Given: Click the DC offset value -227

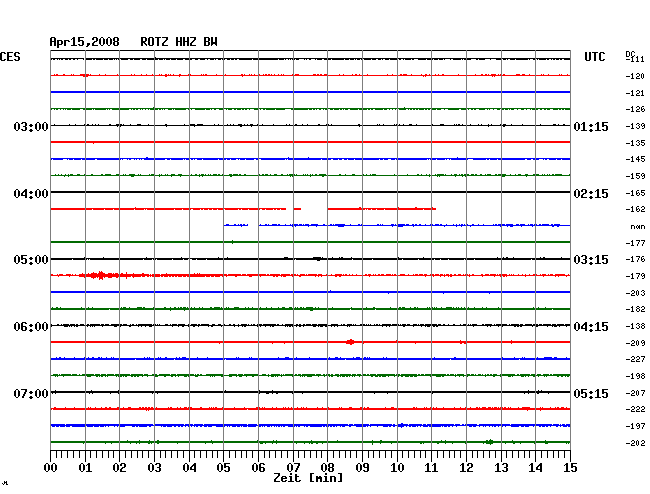Looking at the screenshot, I should click(x=635, y=359).
